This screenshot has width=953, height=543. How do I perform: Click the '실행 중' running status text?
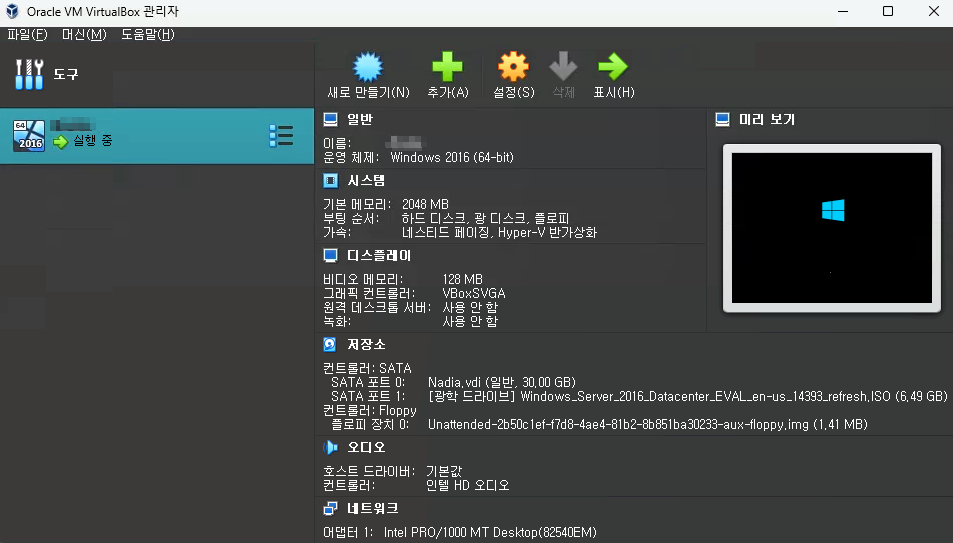[x=92, y=140]
